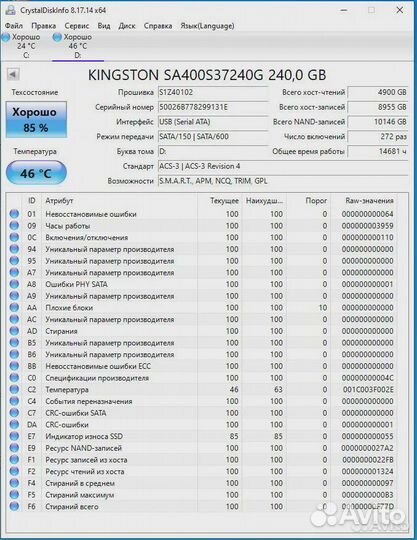This screenshot has width=417, height=540.
Task: Select the Индикатор износа SSD attribute text
Action: tap(84, 436)
